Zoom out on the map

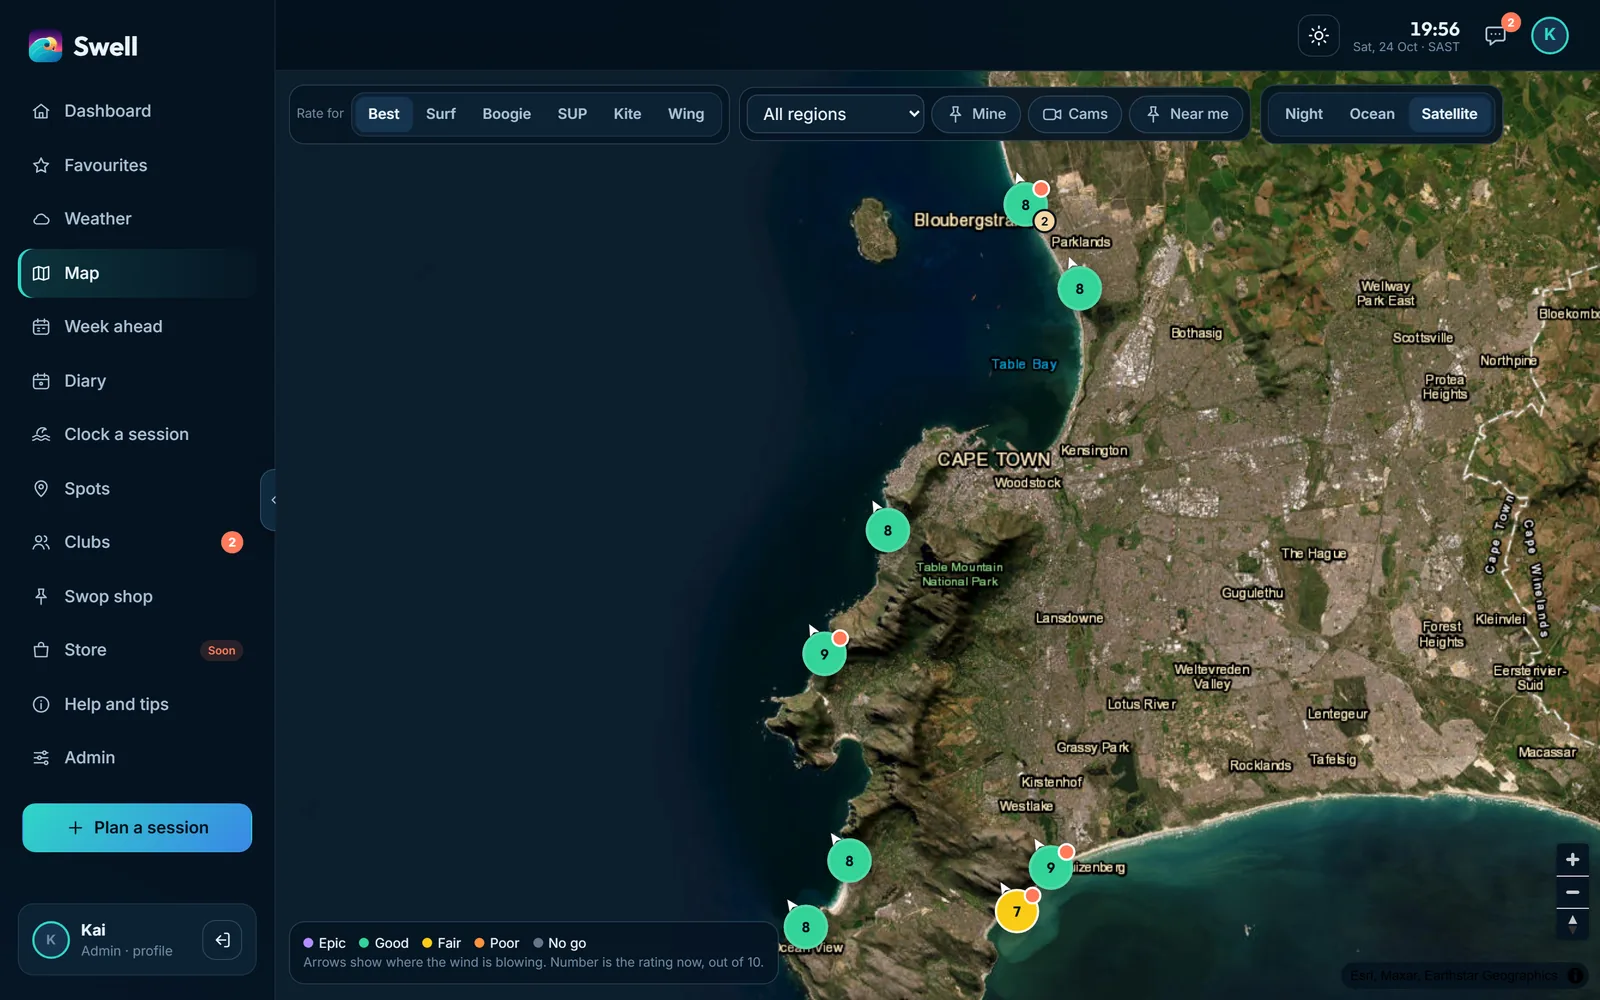1572,892
